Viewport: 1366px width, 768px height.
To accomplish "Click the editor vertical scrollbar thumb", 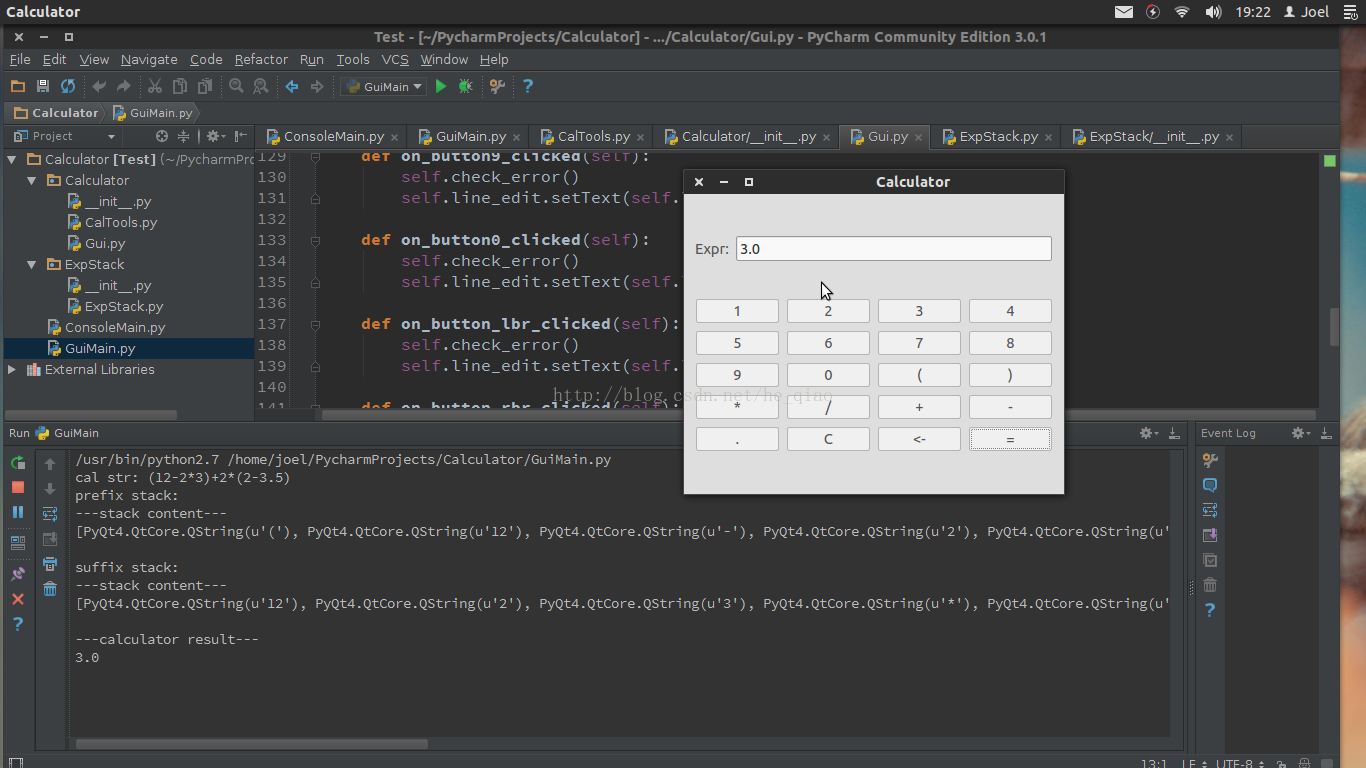I will pos(1334,327).
